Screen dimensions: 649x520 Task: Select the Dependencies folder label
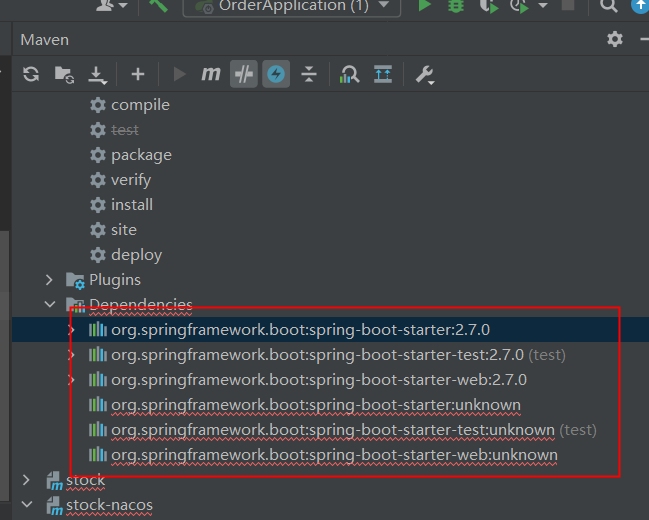pyautogui.click(x=141, y=305)
